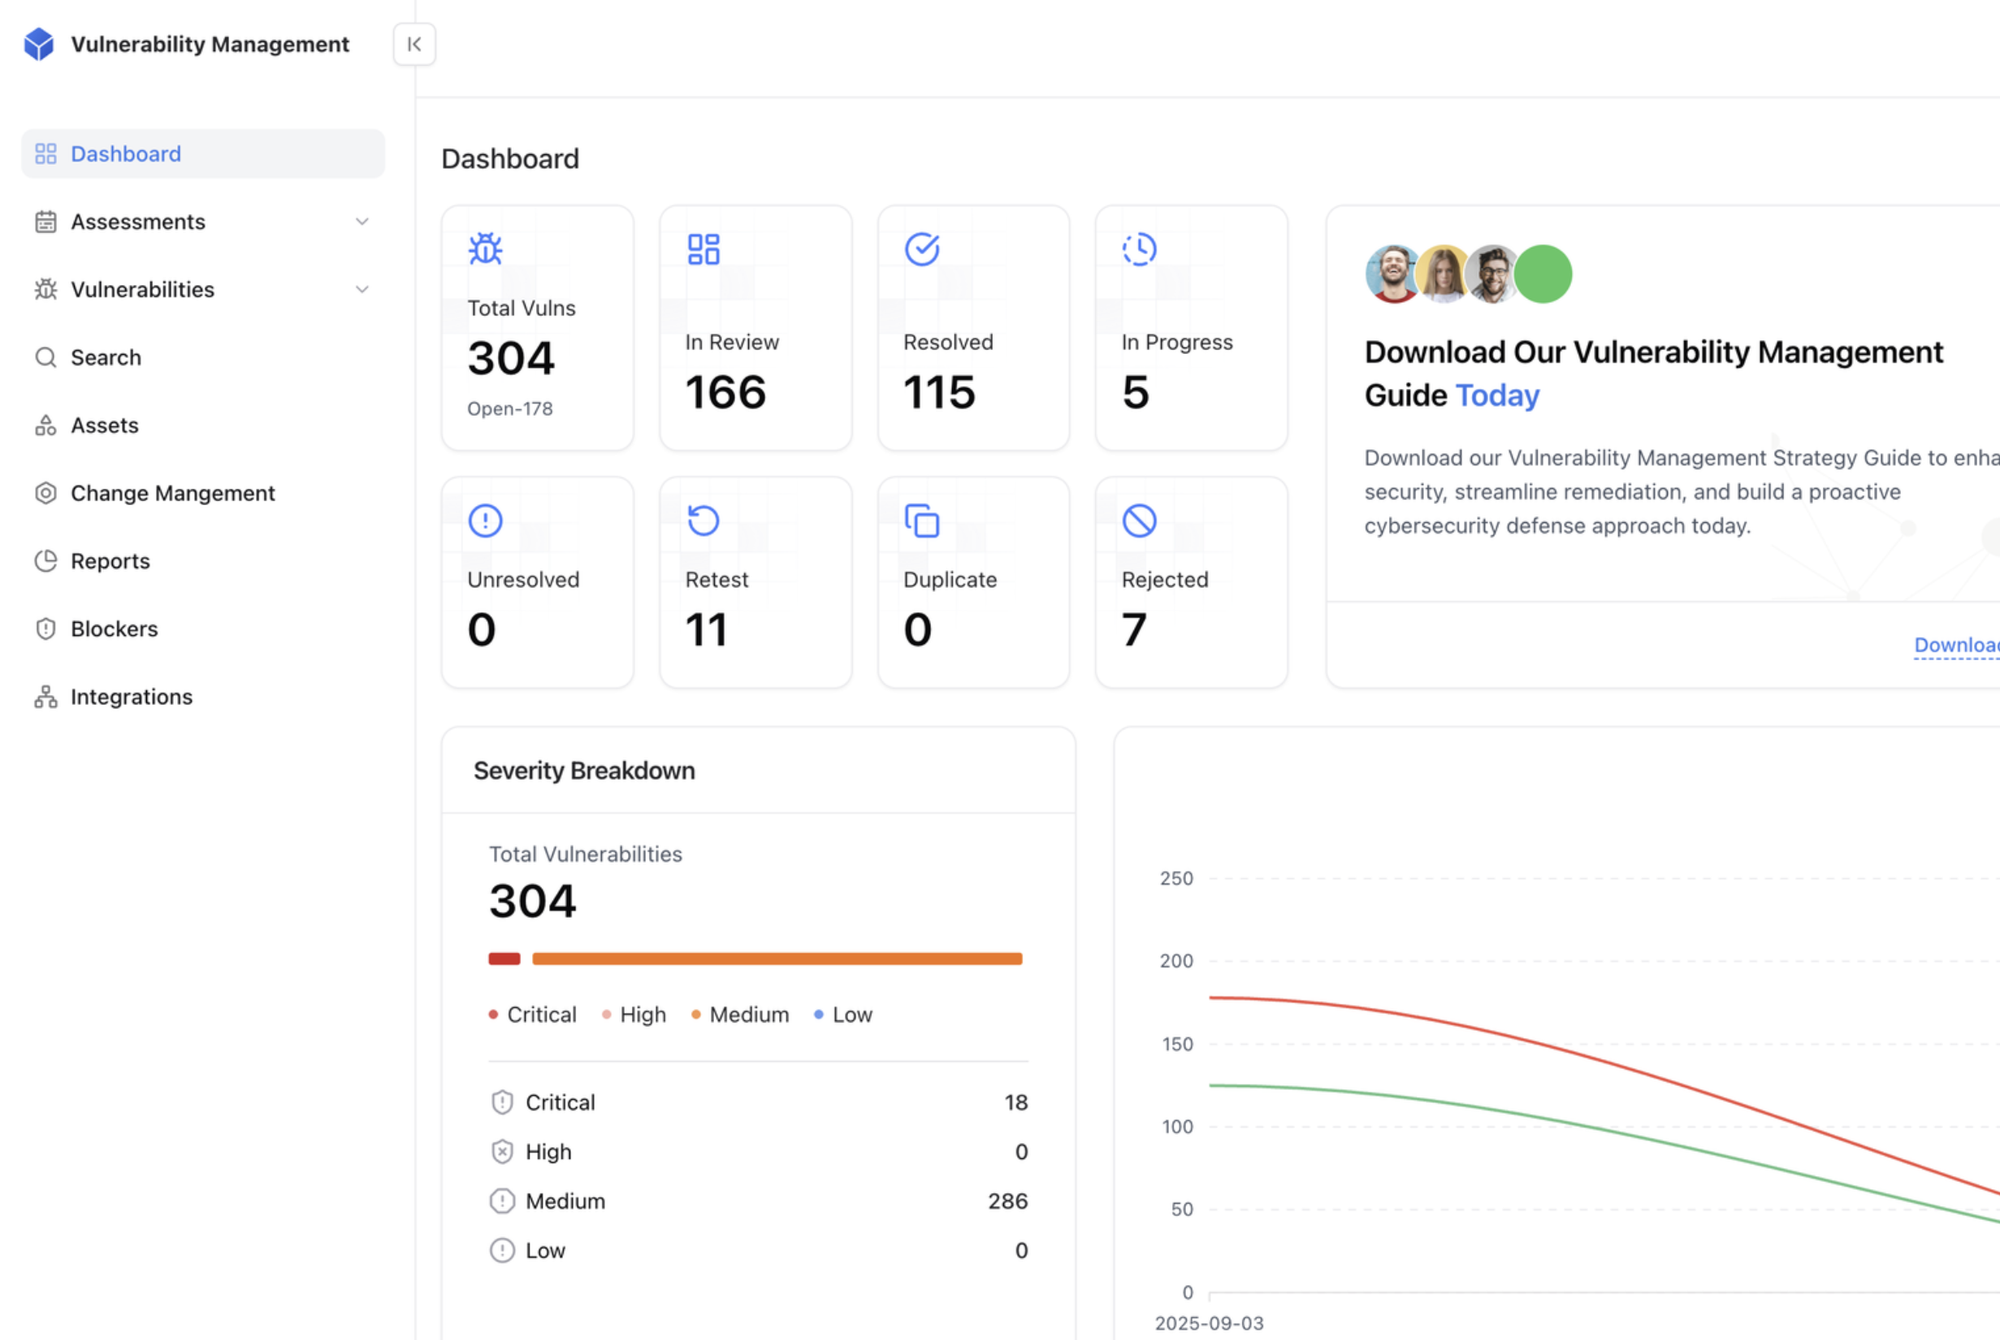Select the Medium count 286
The image size is (2000, 1340).
(1008, 1202)
